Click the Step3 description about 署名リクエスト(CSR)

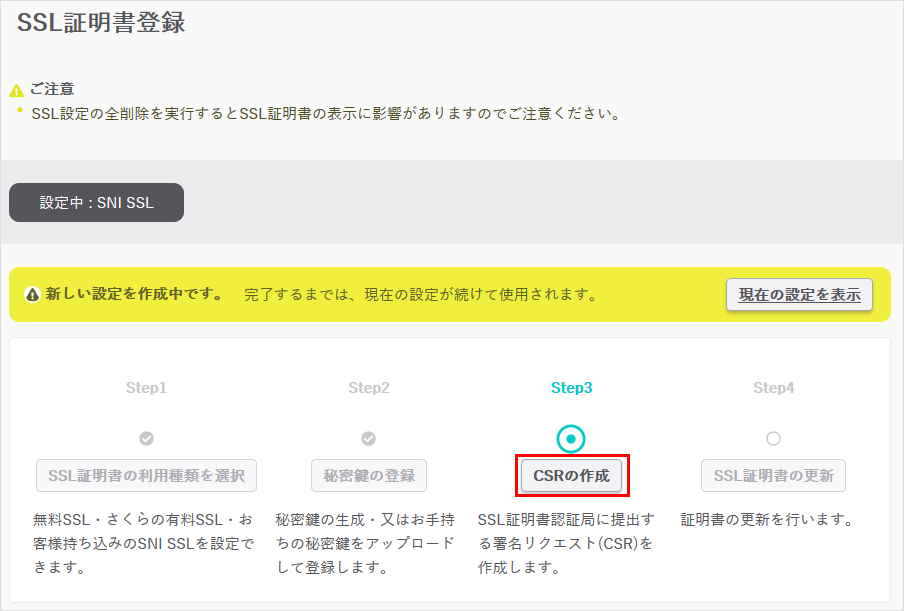(x=565, y=544)
